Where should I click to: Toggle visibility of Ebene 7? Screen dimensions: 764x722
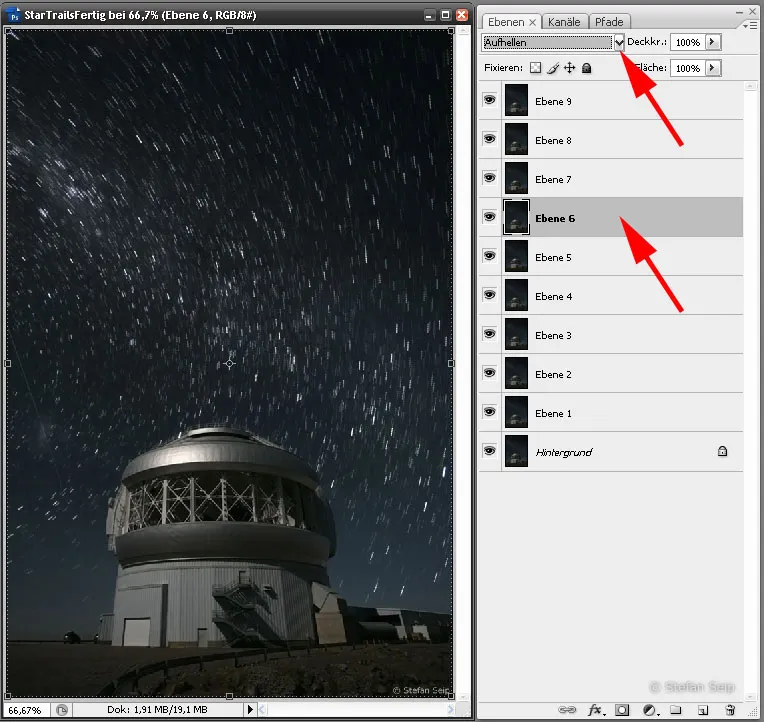pyautogui.click(x=489, y=178)
